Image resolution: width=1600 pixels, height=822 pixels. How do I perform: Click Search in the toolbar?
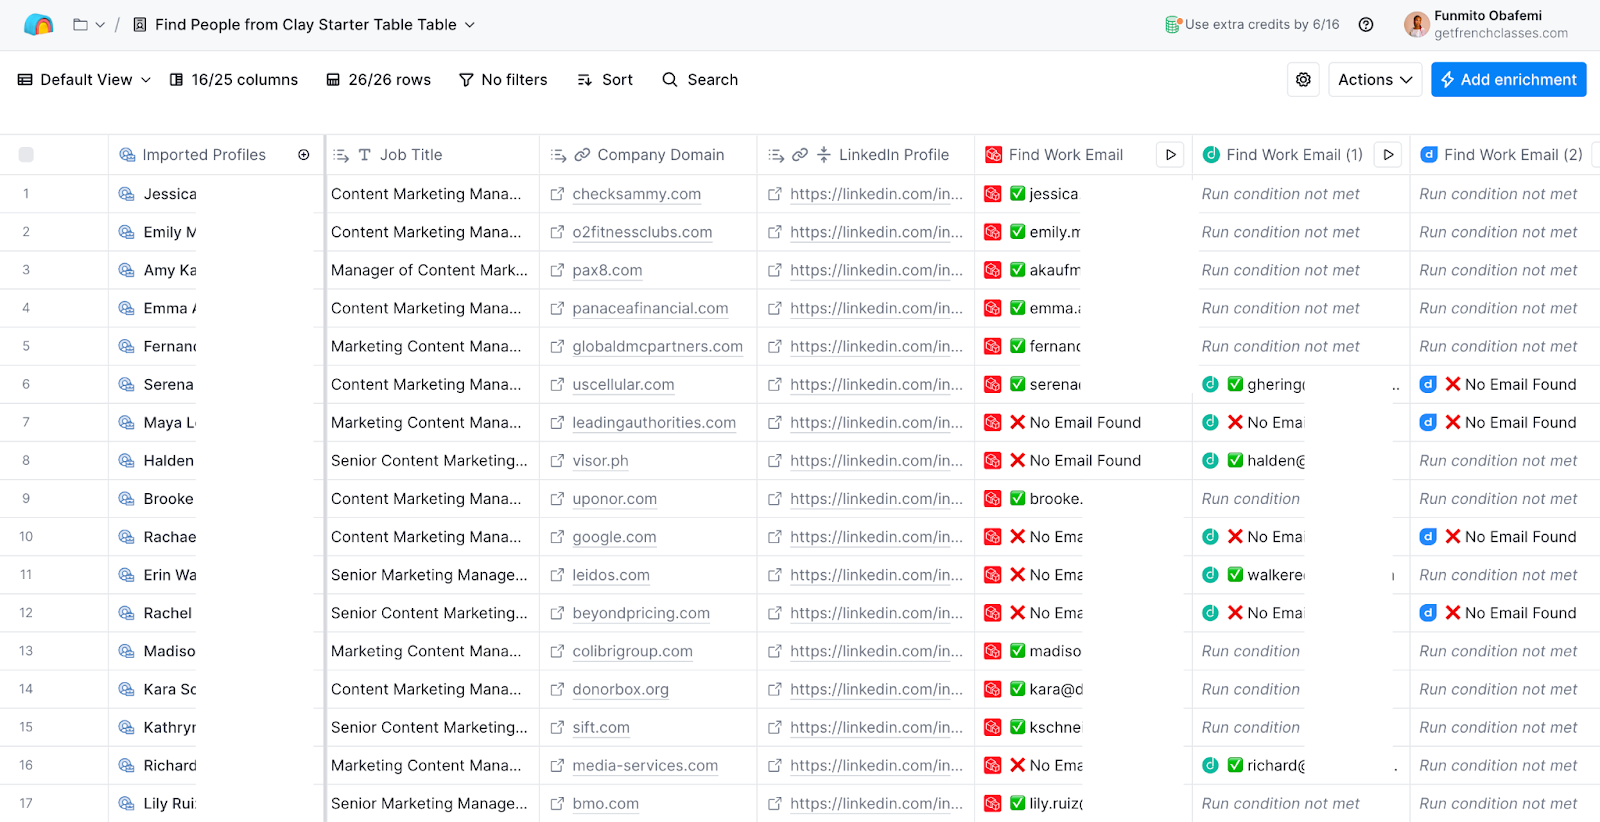tap(700, 80)
